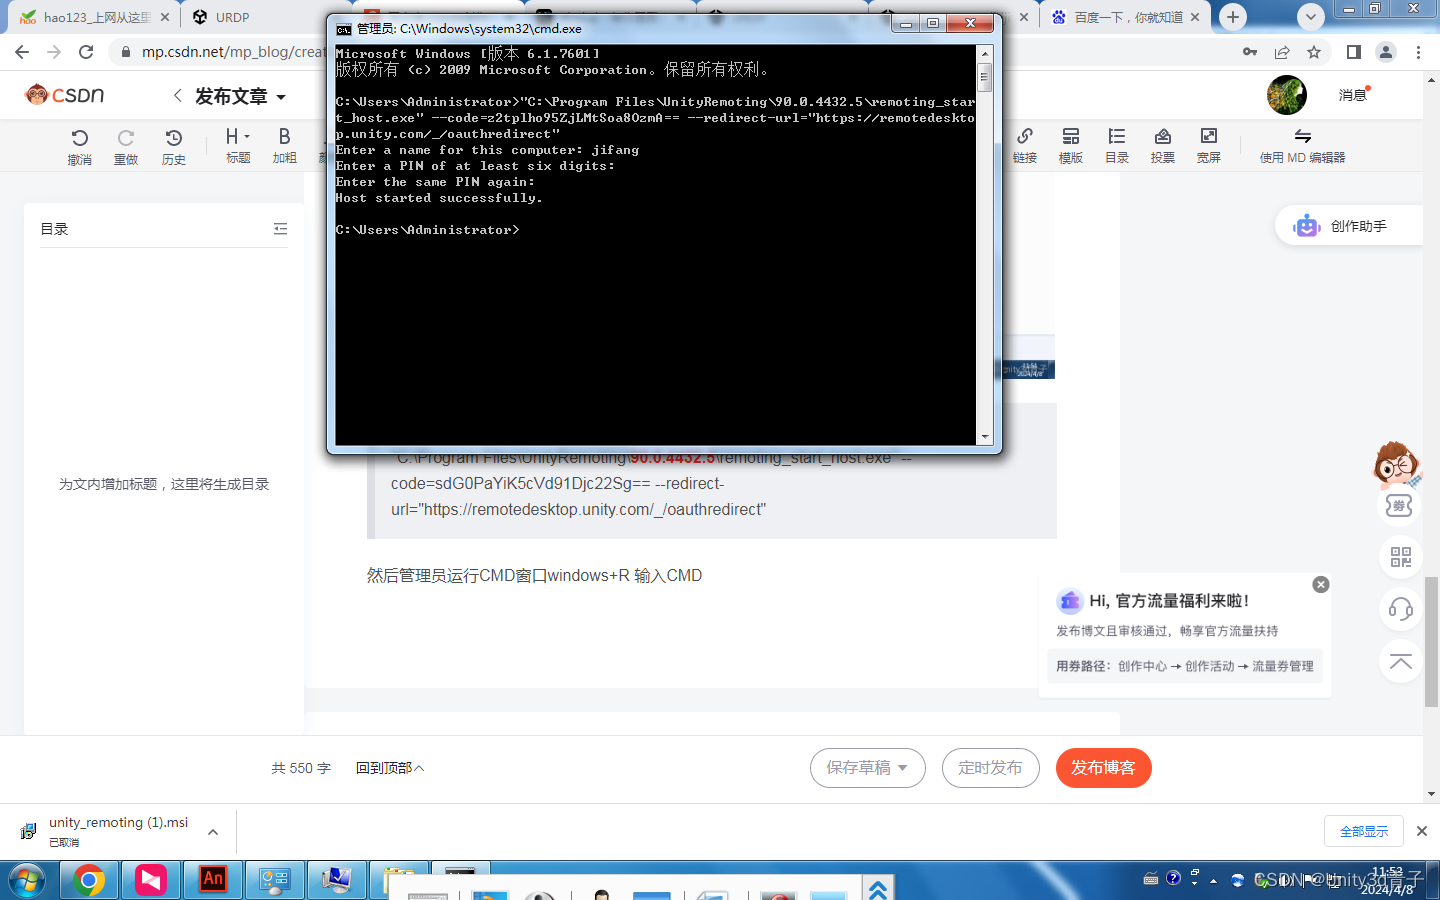Click the Chrome taskbar icon
The width and height of the screenshot is (1440, 900).
point(89,880)
